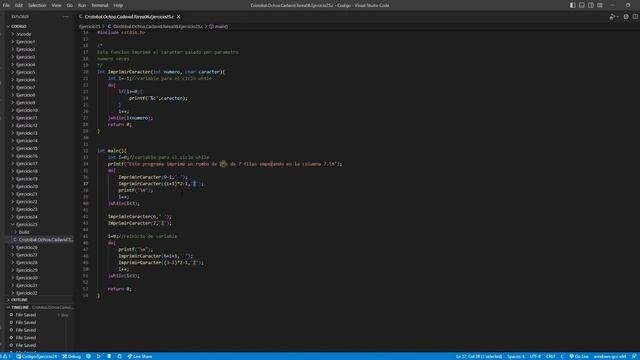This screenshot has height=360, width=640.
Task: Click line number 32 in the gutter
Action: [x=86, y=151]
